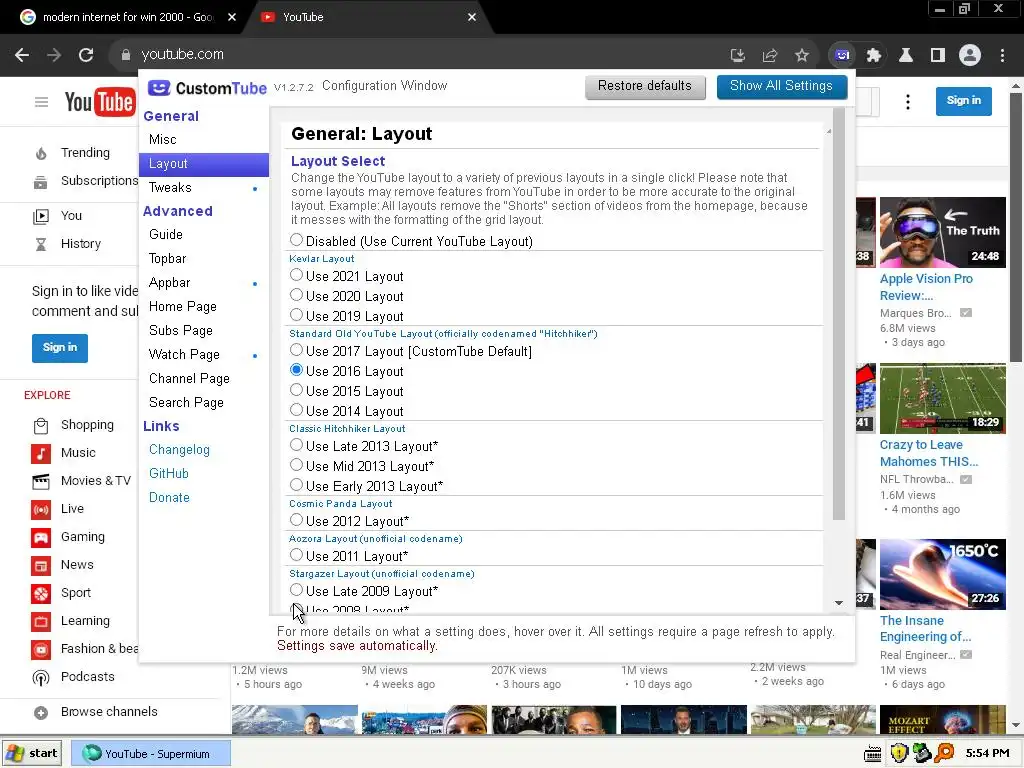Open the Tweaks settings section
The height and width of the screenshot is (768, 1024).
point(204,188)
